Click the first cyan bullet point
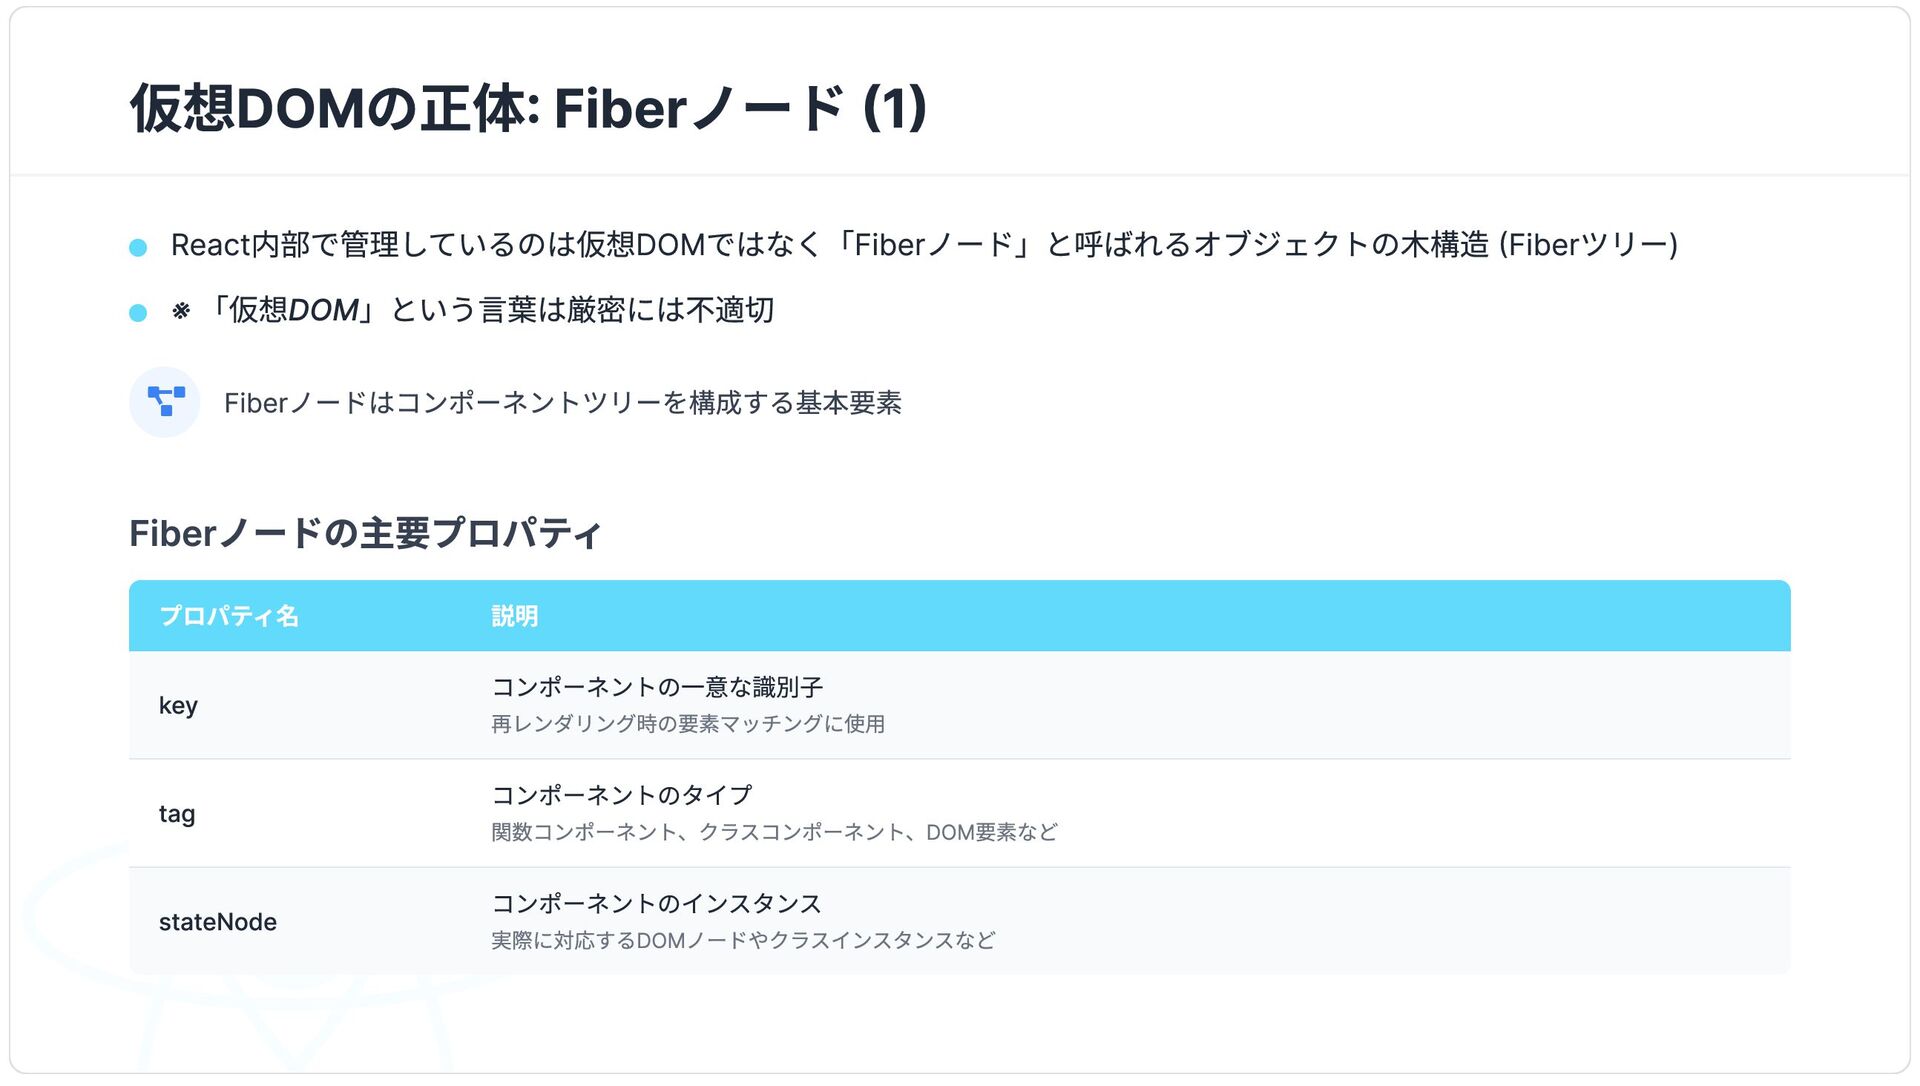This screenshot has width=1920, height=1086. pyautogui.click(x=138, y=247)
